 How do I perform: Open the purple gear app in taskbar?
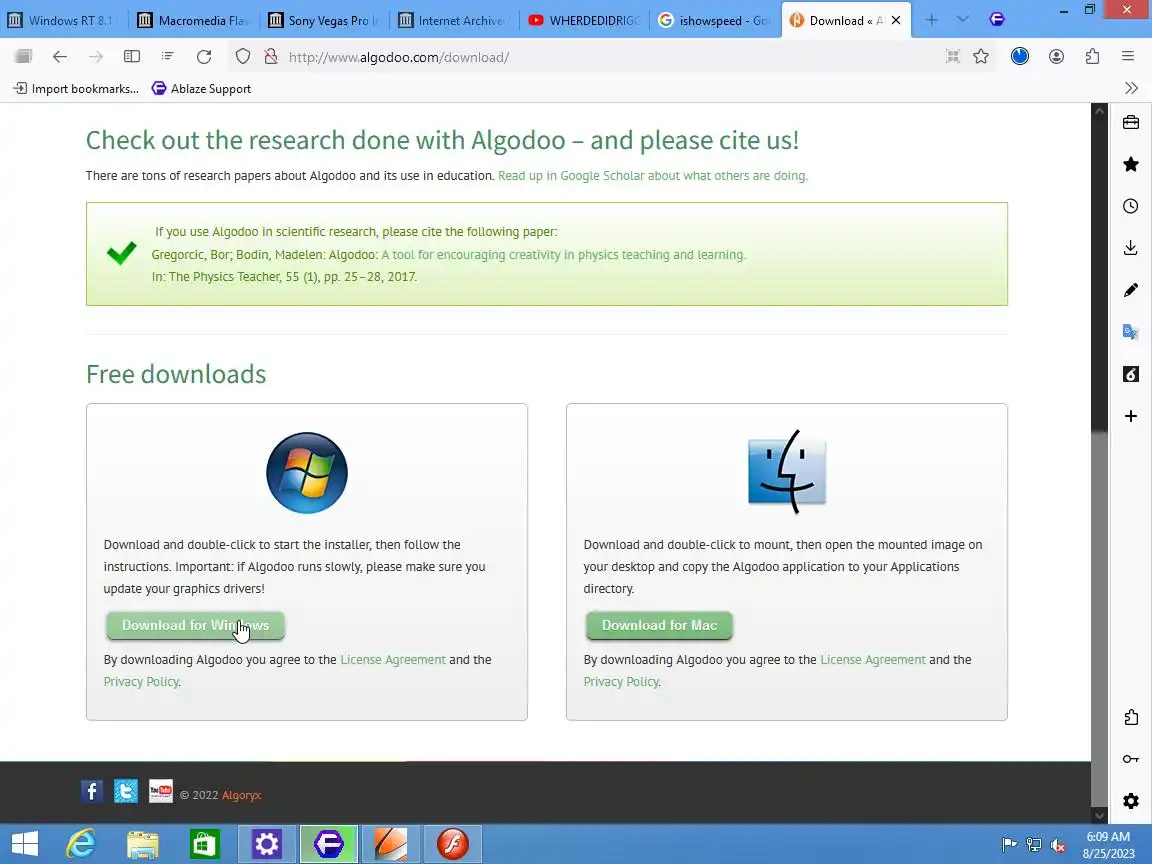click(267, 843)
